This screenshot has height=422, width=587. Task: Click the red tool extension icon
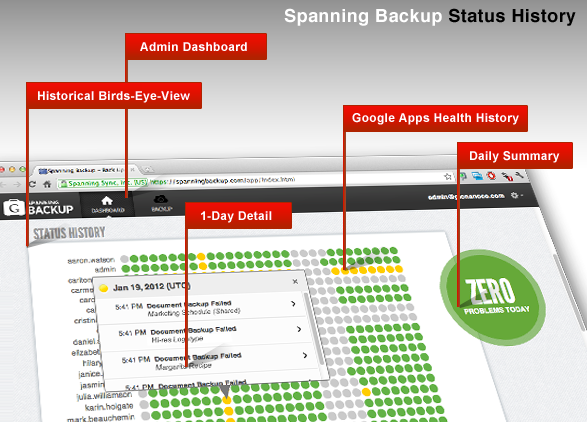click(x=507, y=176)
